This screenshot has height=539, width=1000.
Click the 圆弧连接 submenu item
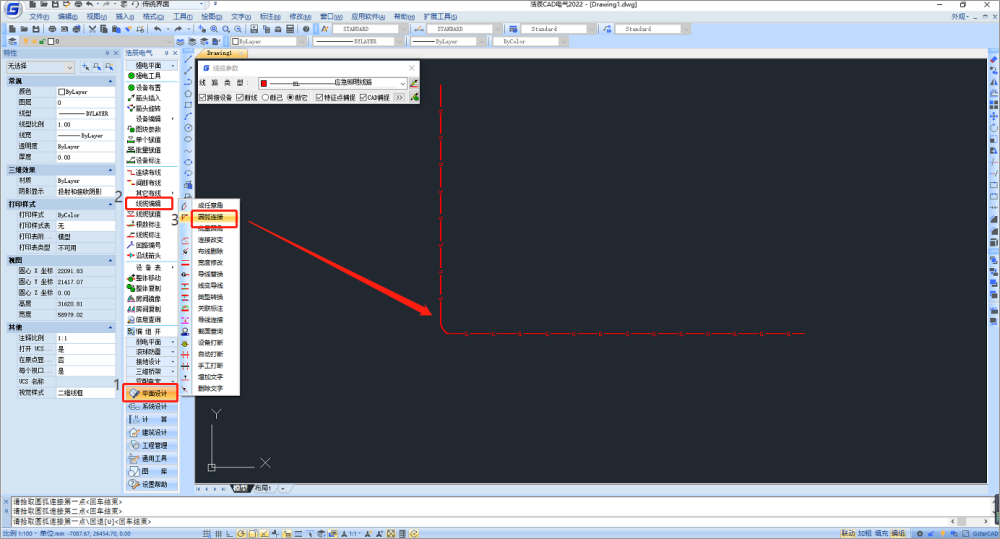point(210,216)
